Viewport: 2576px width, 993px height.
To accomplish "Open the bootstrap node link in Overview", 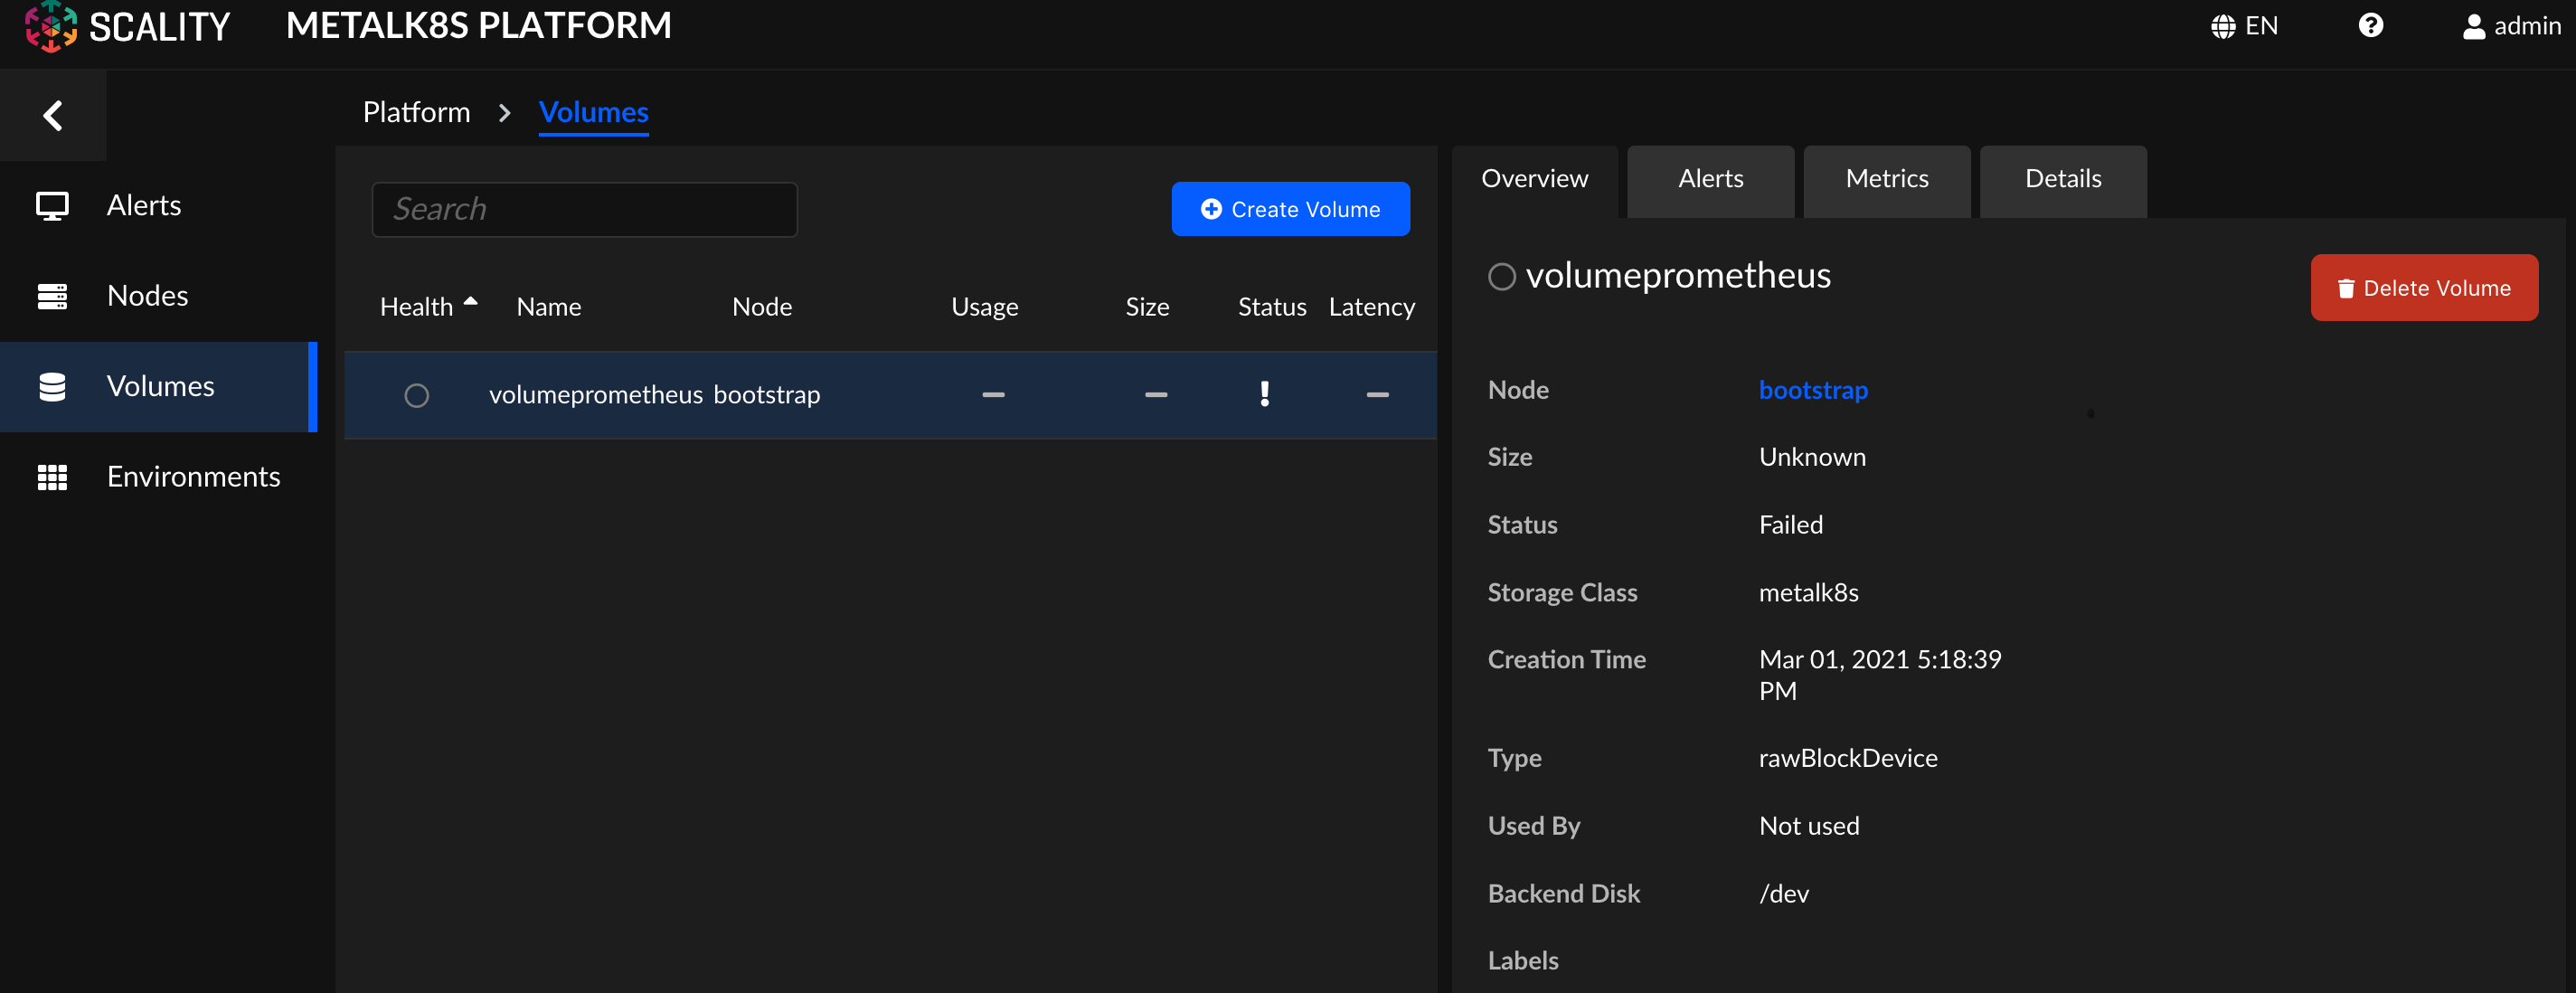I will pos(1813,390).
